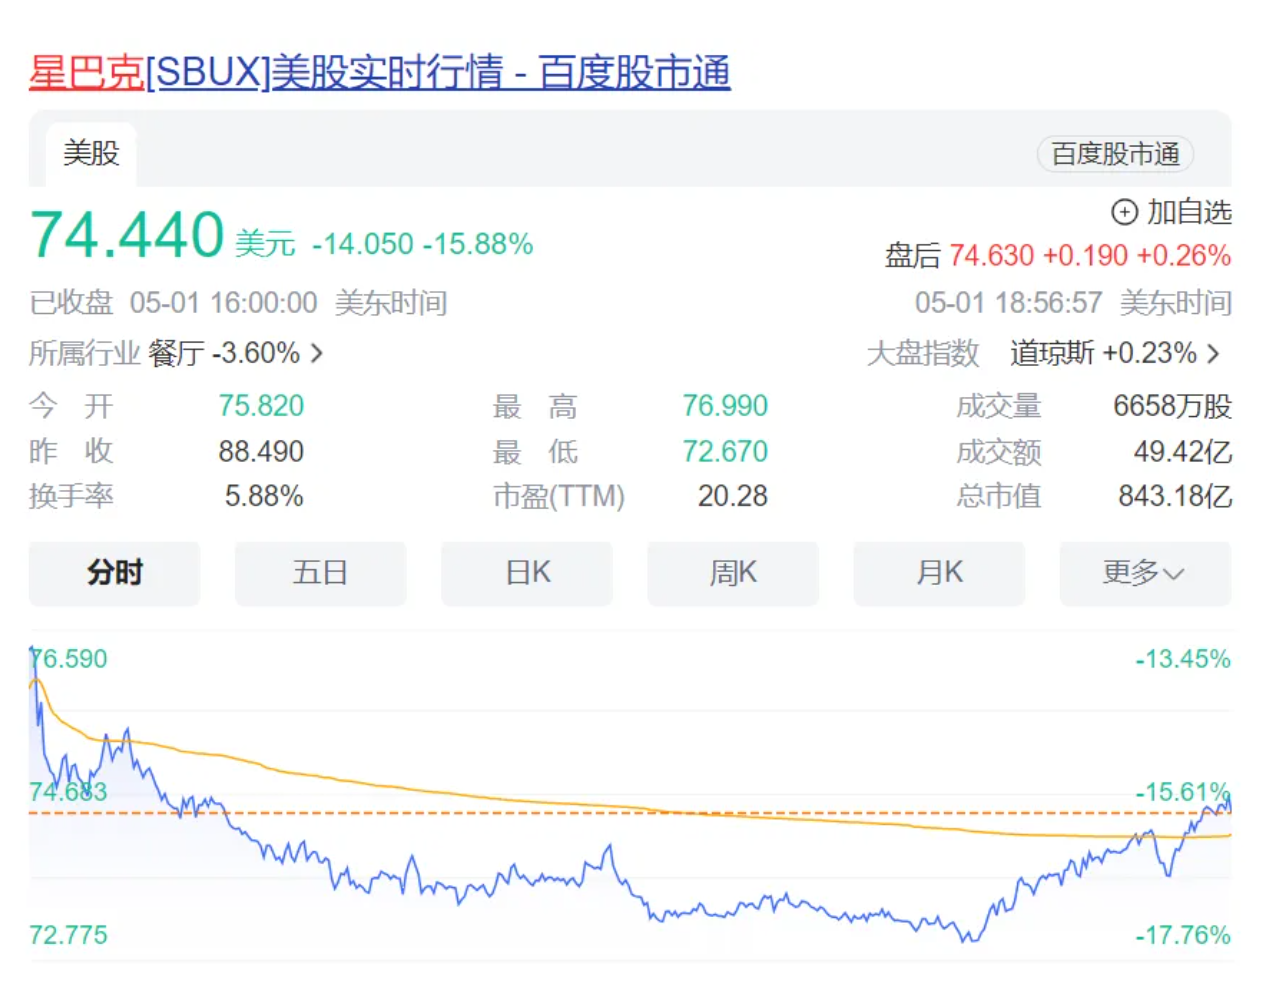Viewport: 1276px width, 996px height.
Task: Click the chart axis label -17.76%
Action: point(1183,935)
